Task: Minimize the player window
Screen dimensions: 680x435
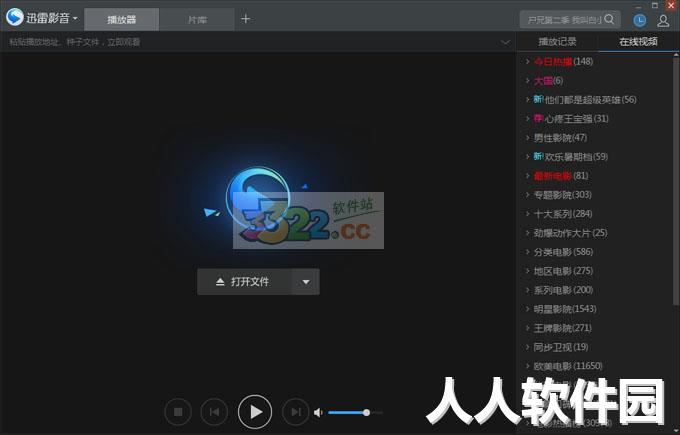Action: [x=638, y=6]
